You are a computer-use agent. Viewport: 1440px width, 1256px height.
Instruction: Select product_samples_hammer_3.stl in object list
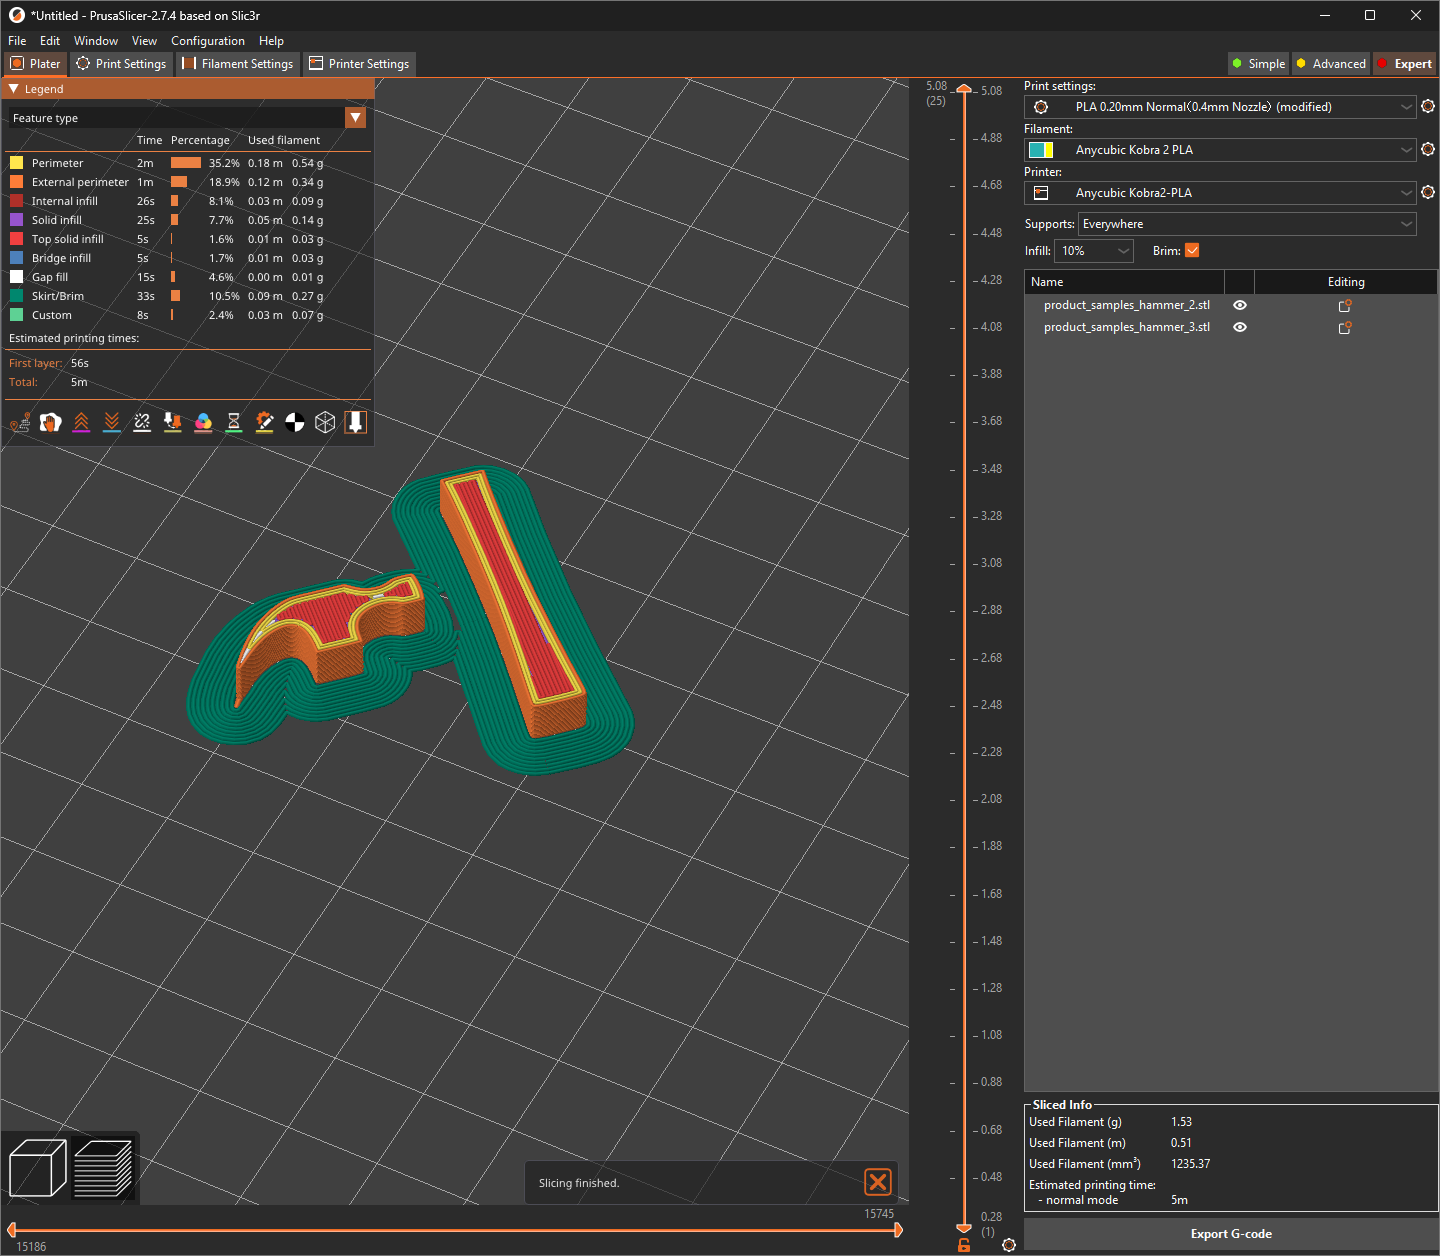pos(1127,327)
